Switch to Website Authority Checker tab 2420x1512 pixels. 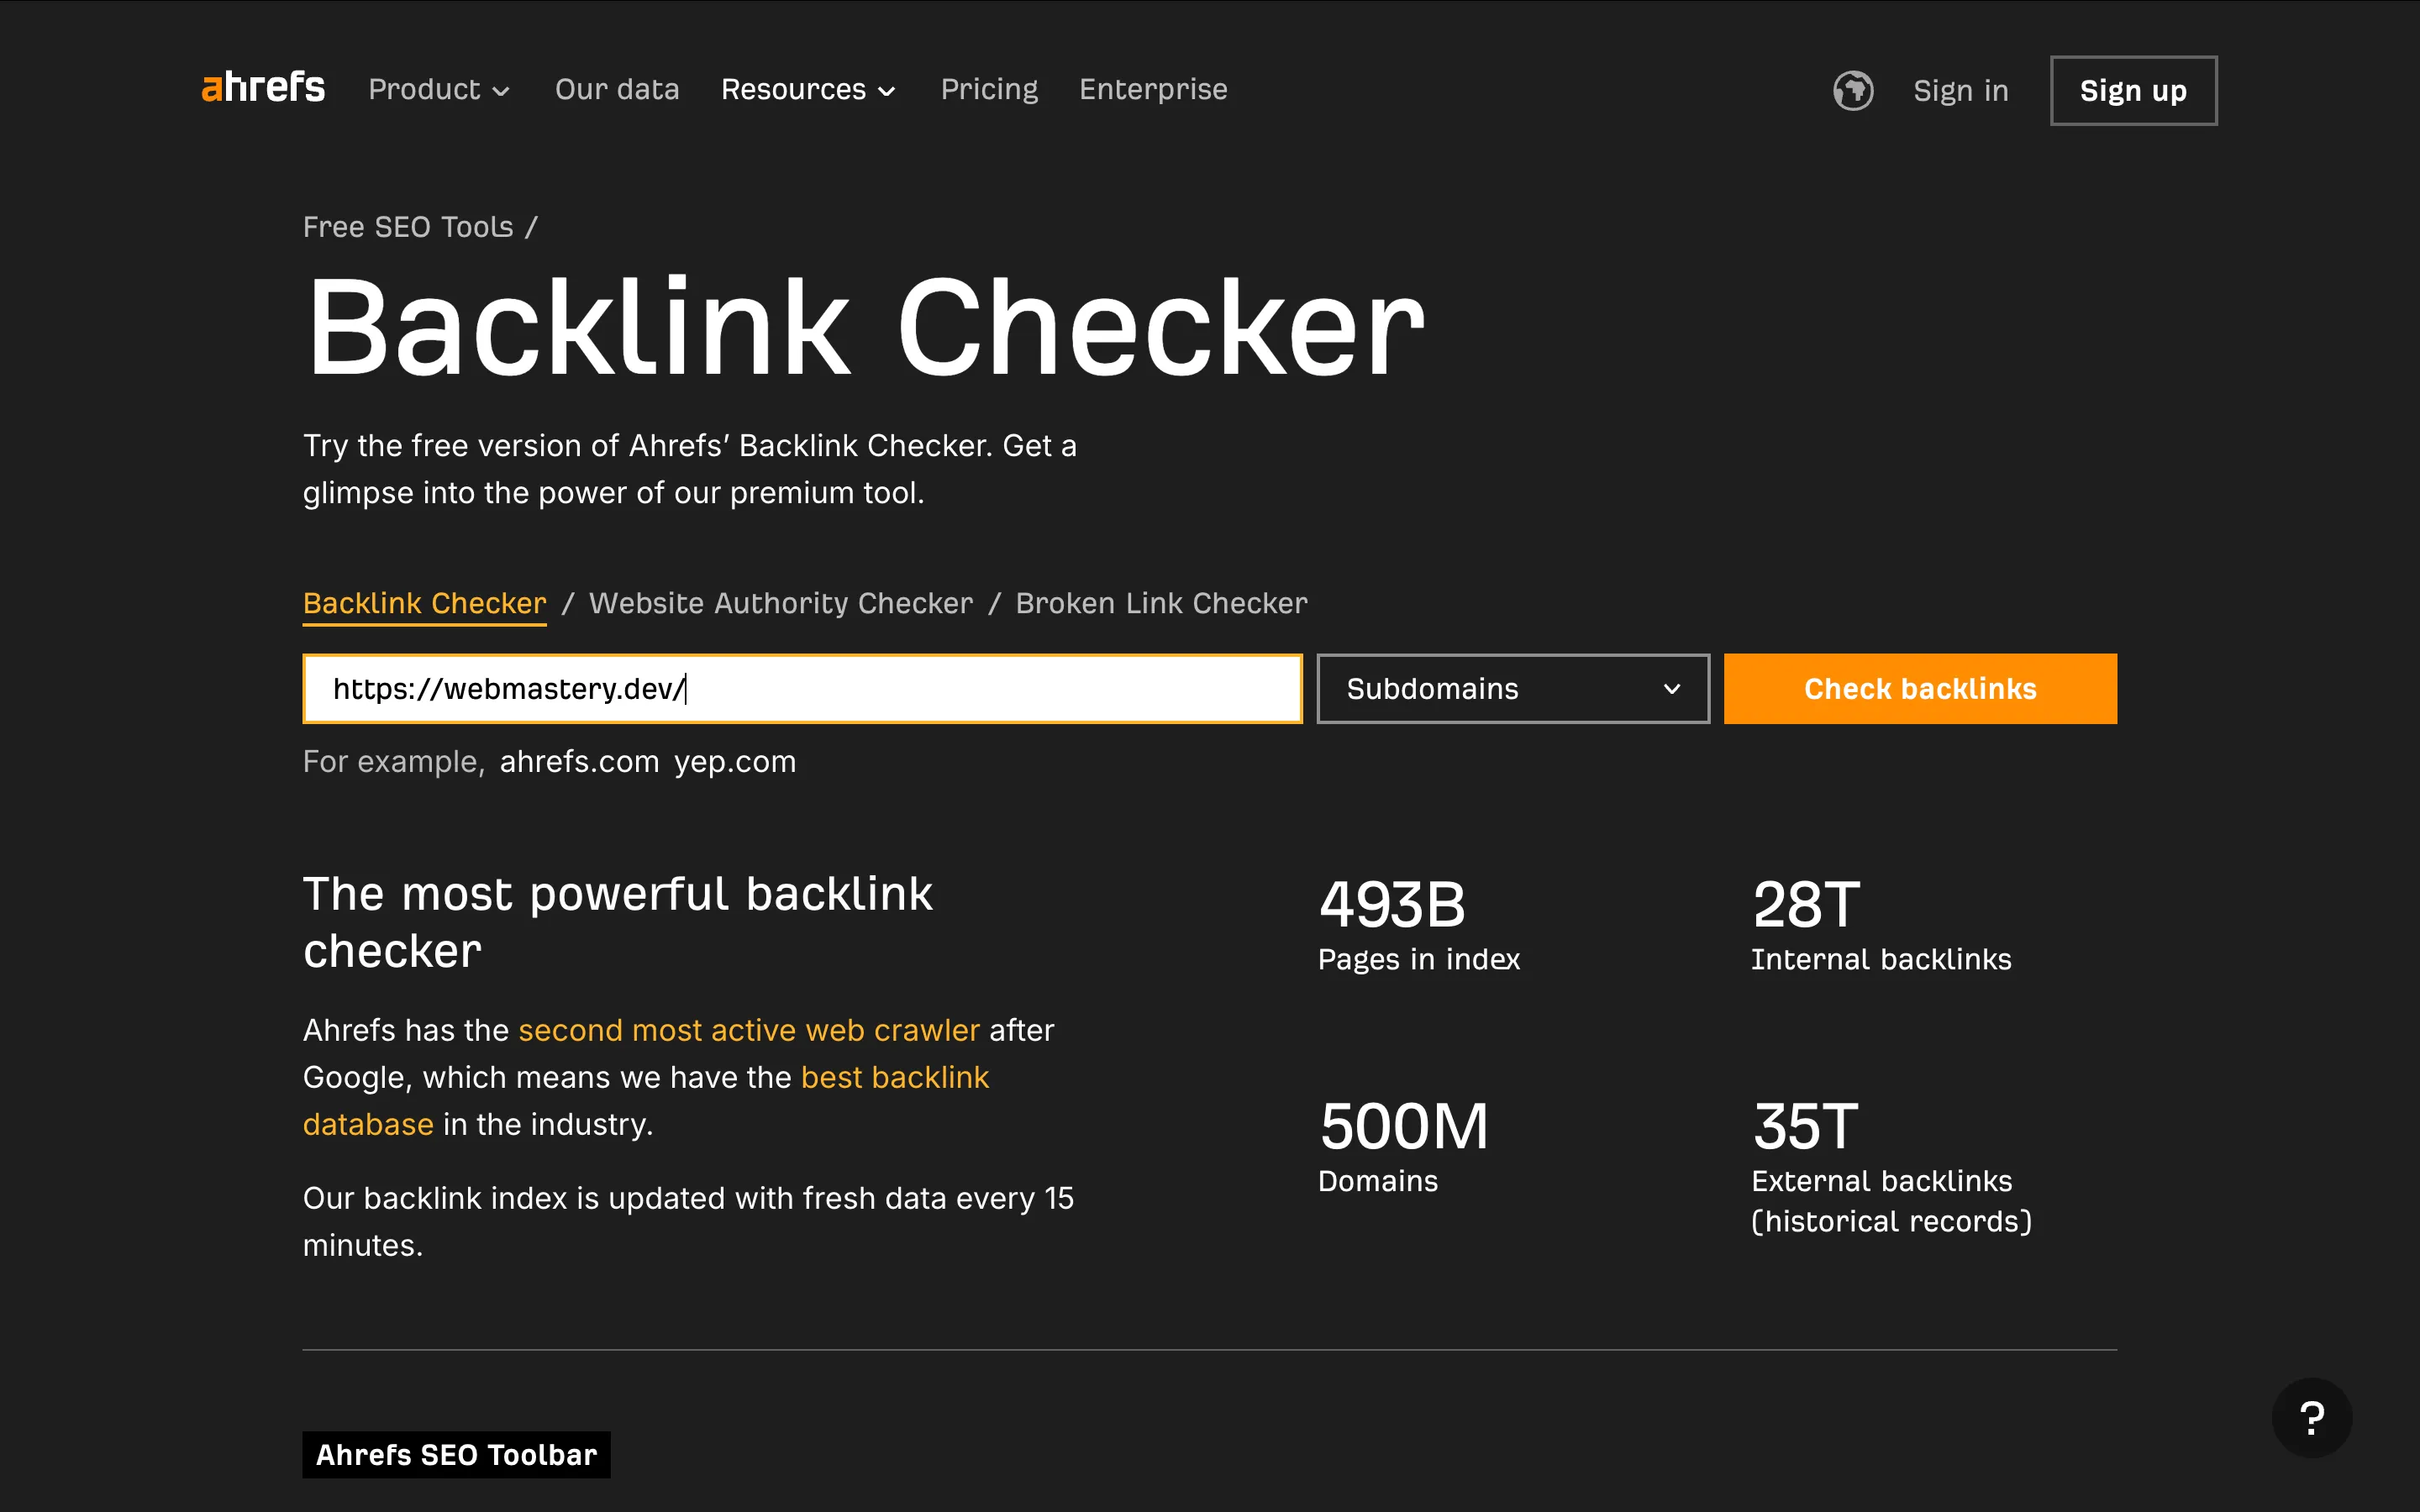(x=781, y=603)
